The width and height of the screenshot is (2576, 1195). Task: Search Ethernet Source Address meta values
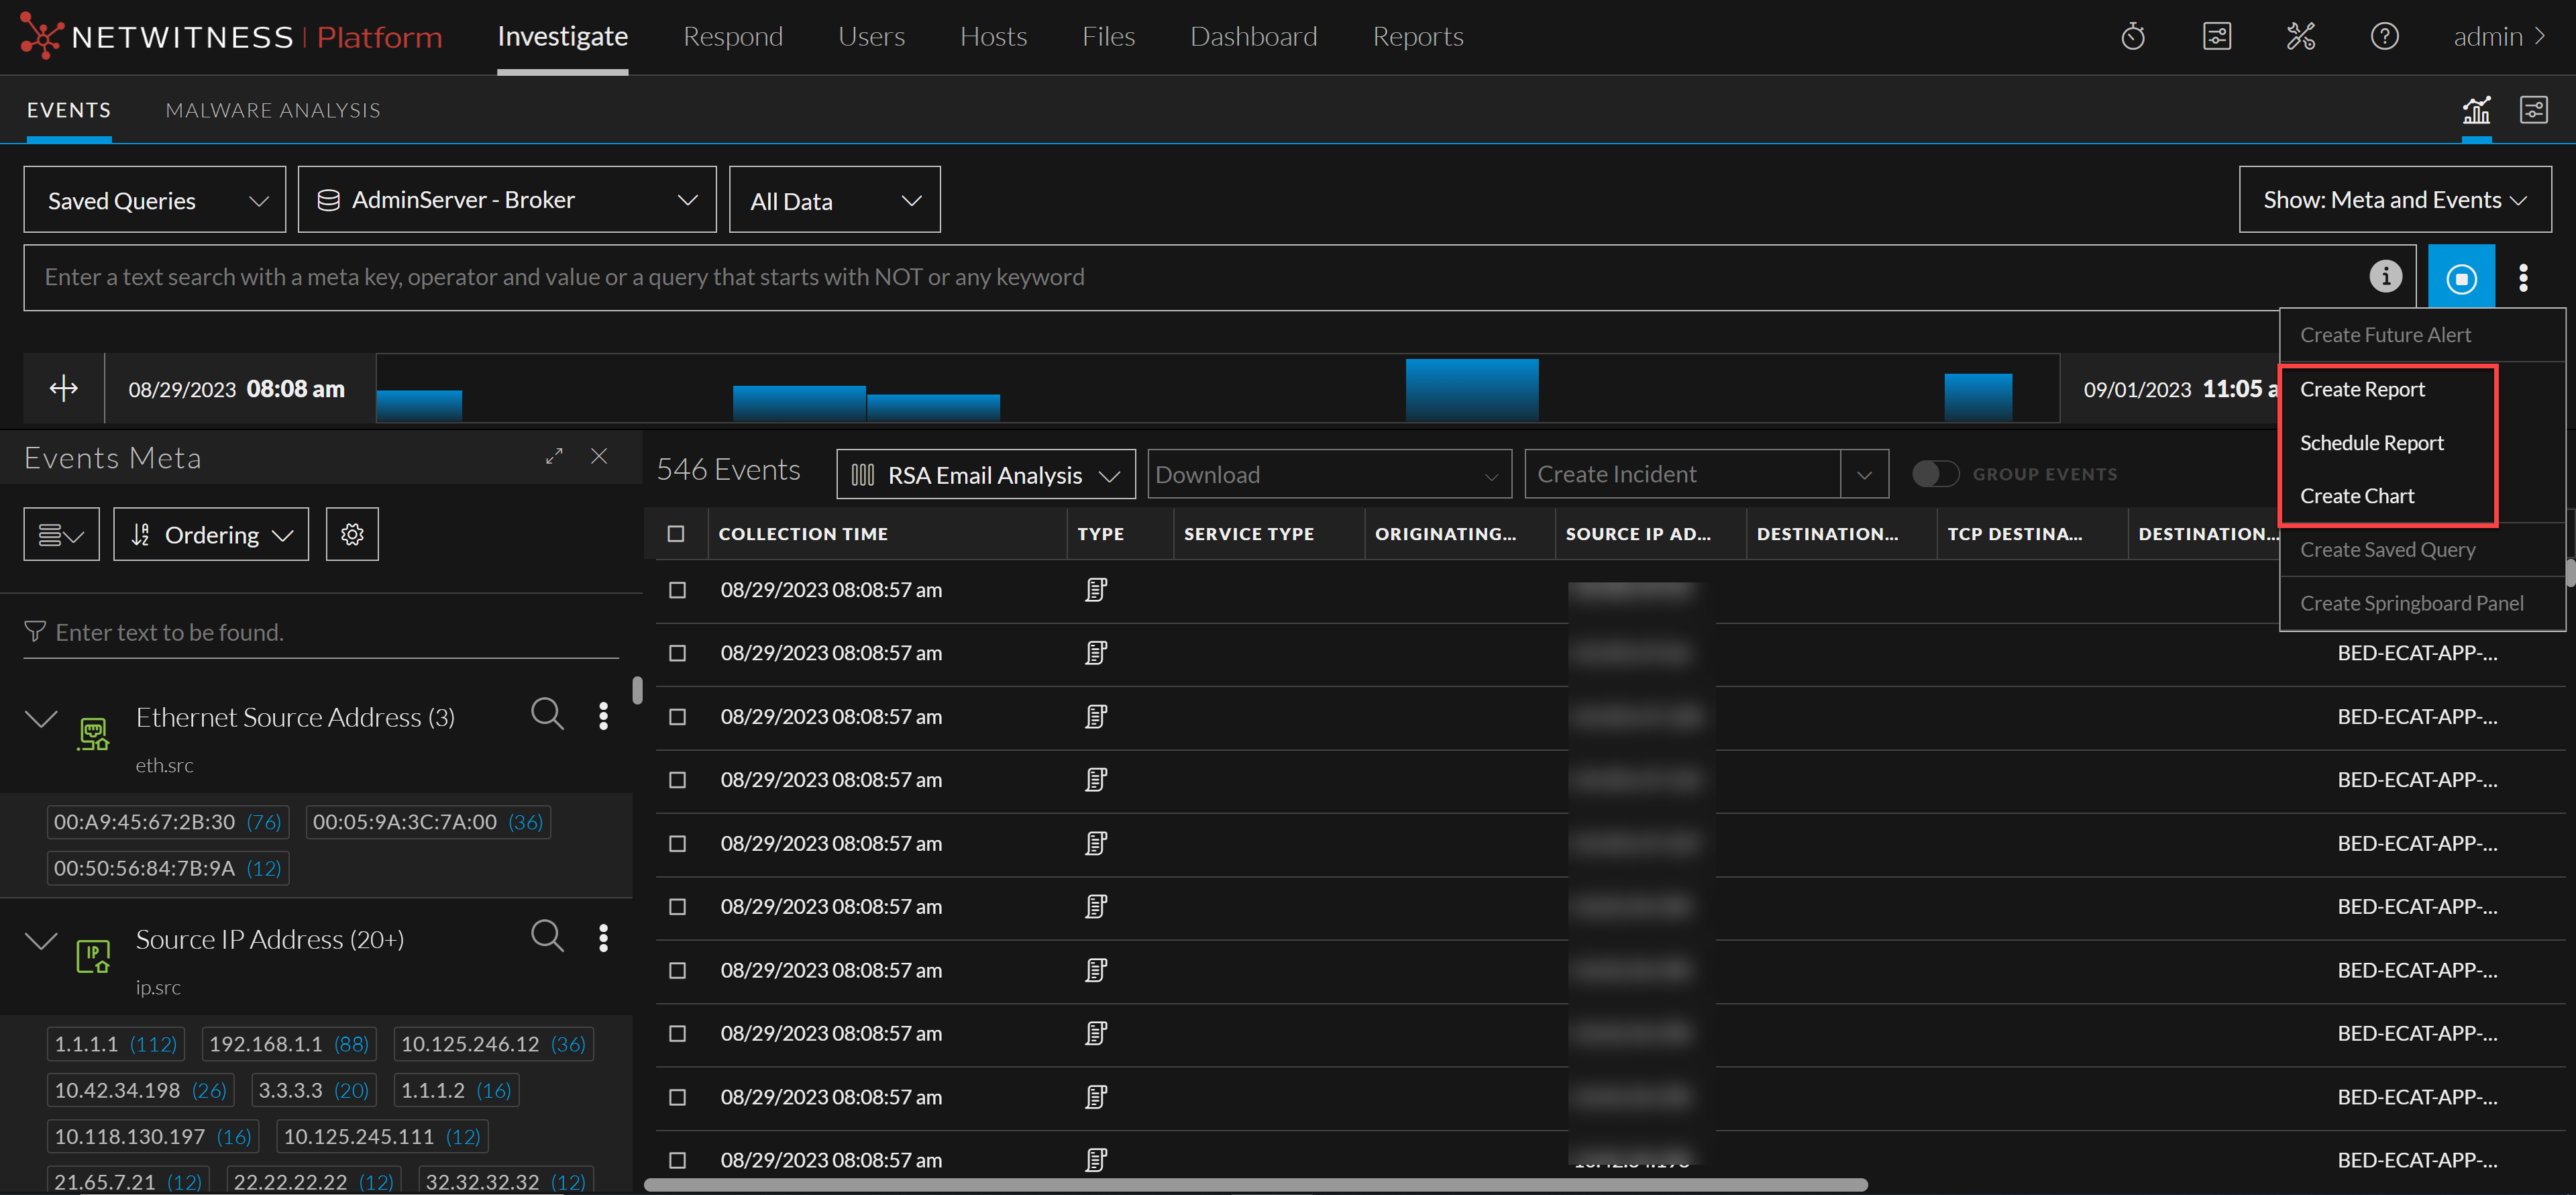pyautogui.click(x=547, y=714)
